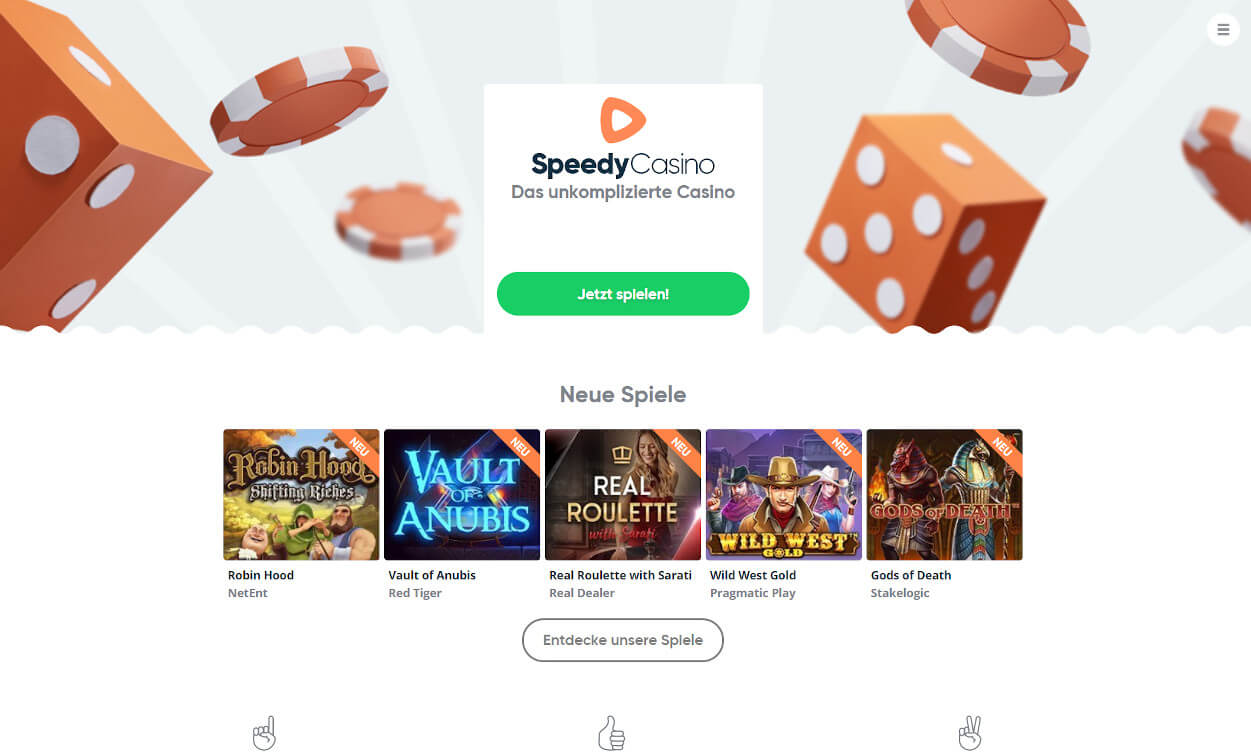The image size is (1251, 752).
Task: Open the Gods of Death game thumbnail
Action: click(945, 495)
